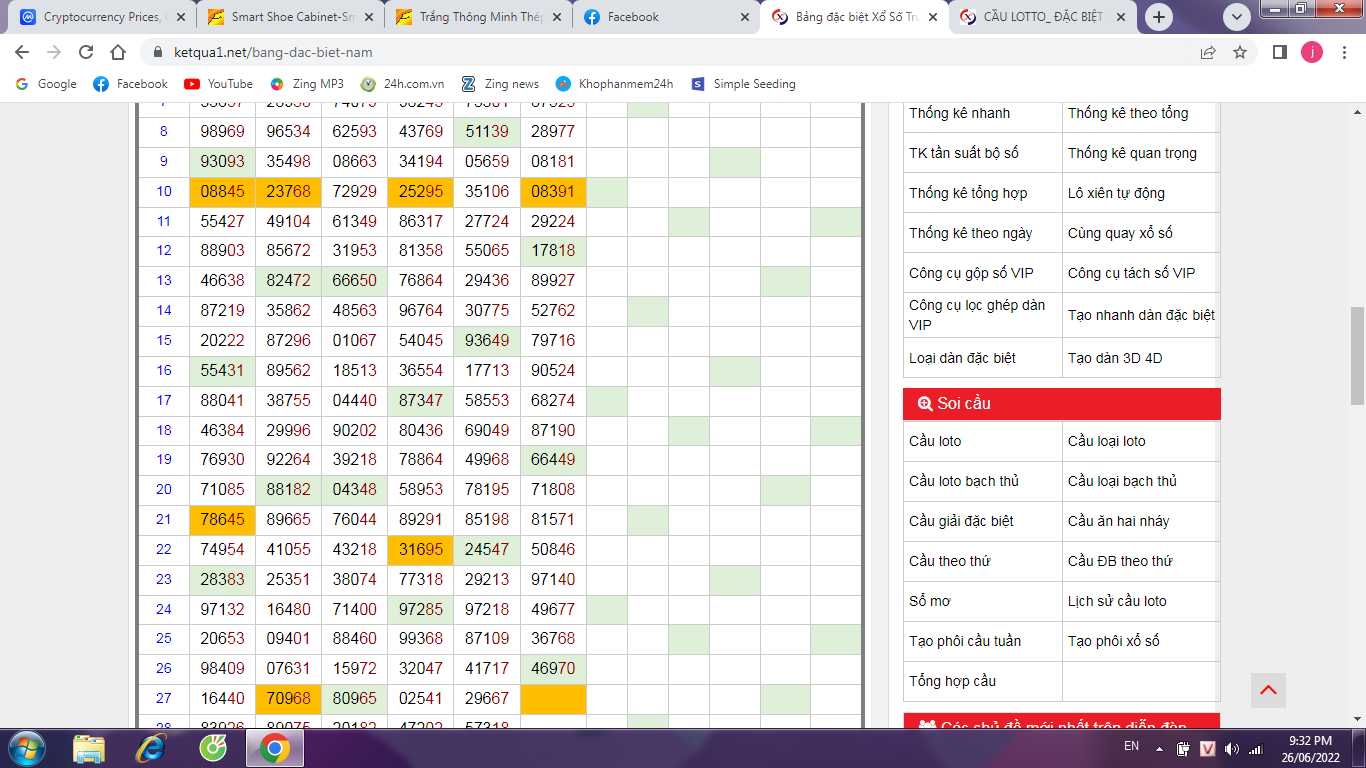Viewport: 1366px width, 768px height.
Task: Open the Thống kê nhanh link
Action: click(x=959, y=113)
